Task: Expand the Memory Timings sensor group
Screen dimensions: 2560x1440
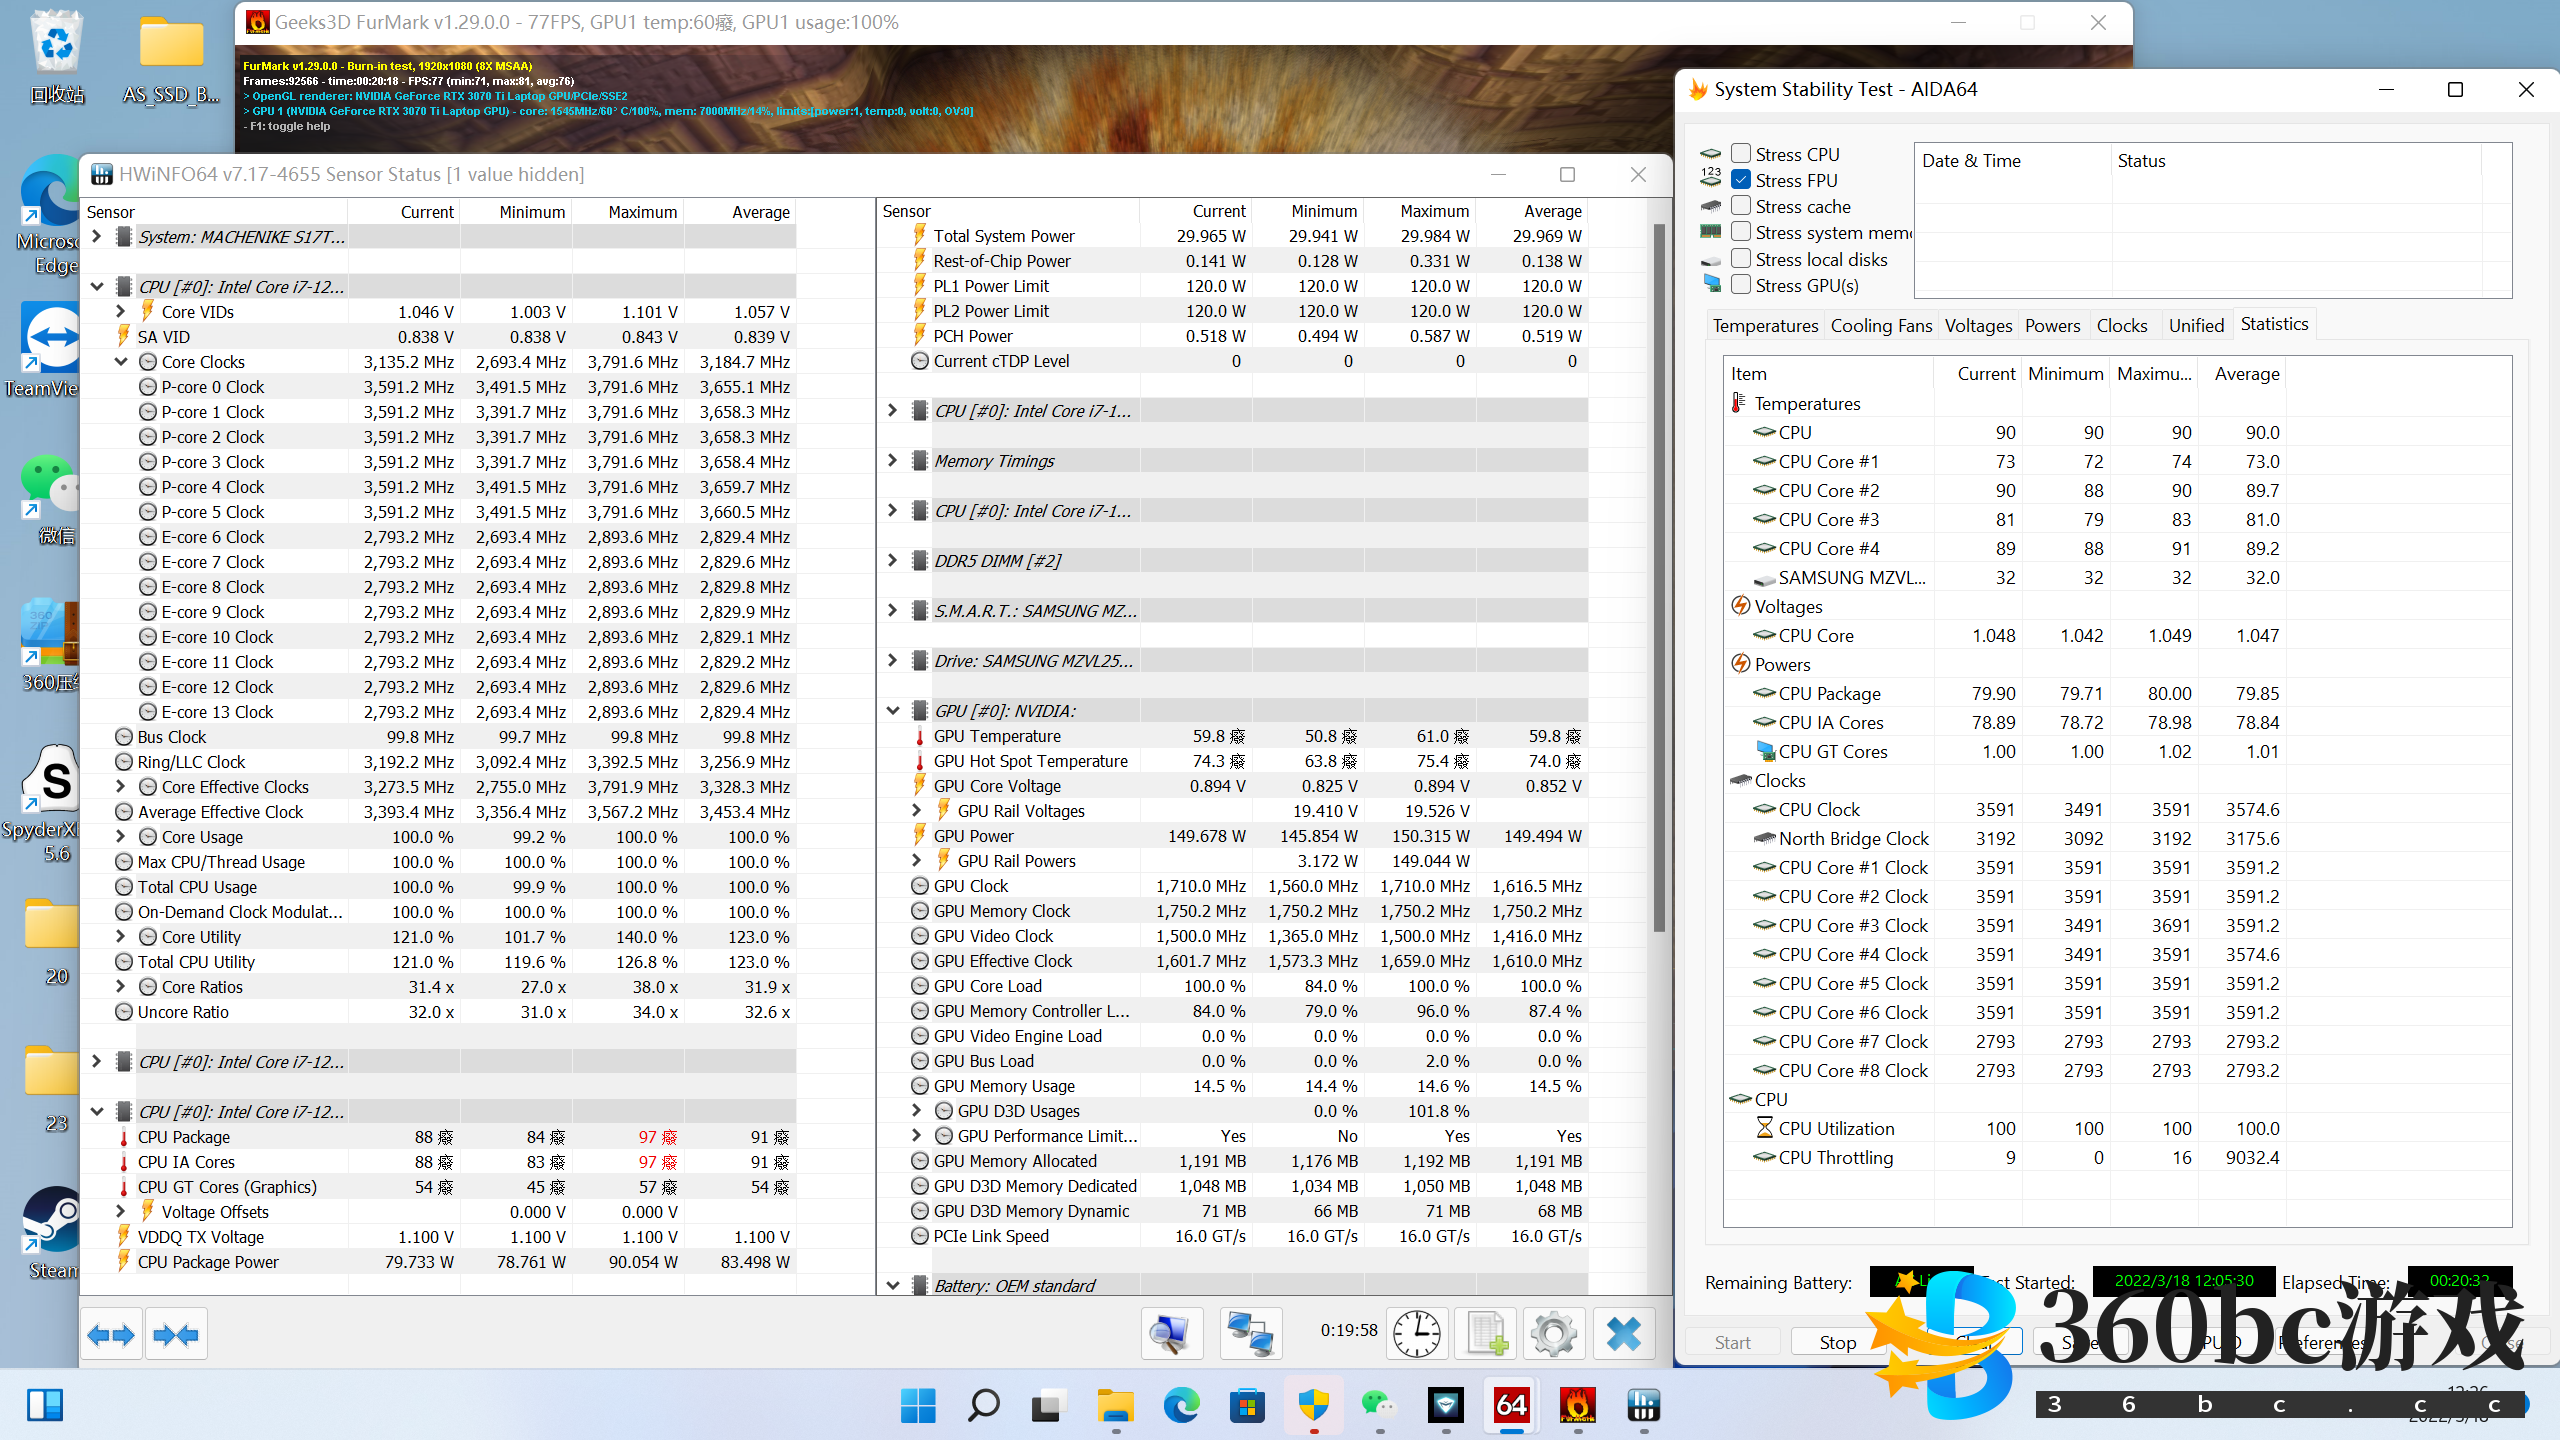Action: click(893, 461)
